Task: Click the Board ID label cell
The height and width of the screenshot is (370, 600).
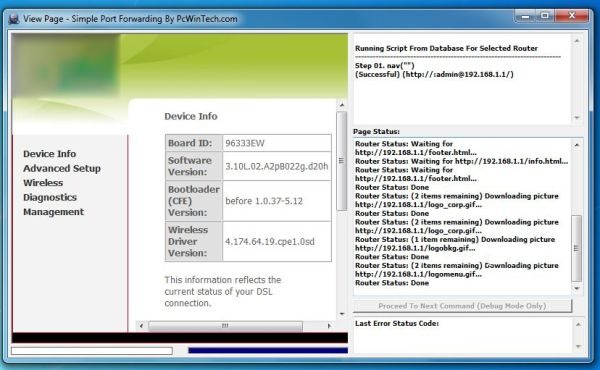Action: [x=194, y=143]
